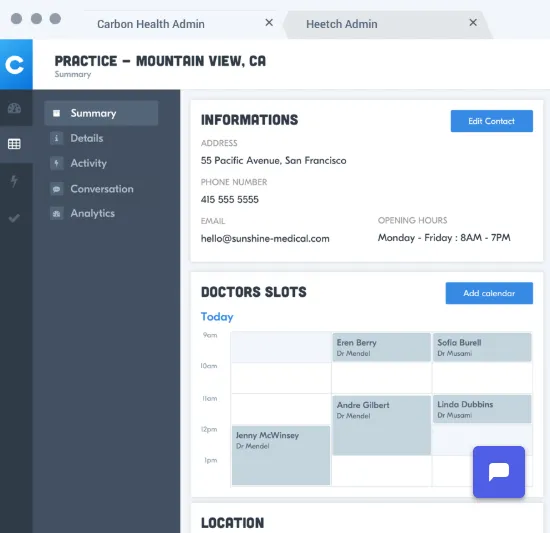550x533 pixels.
Task: Click the Edit Contact button
Action: pos(491,121)
